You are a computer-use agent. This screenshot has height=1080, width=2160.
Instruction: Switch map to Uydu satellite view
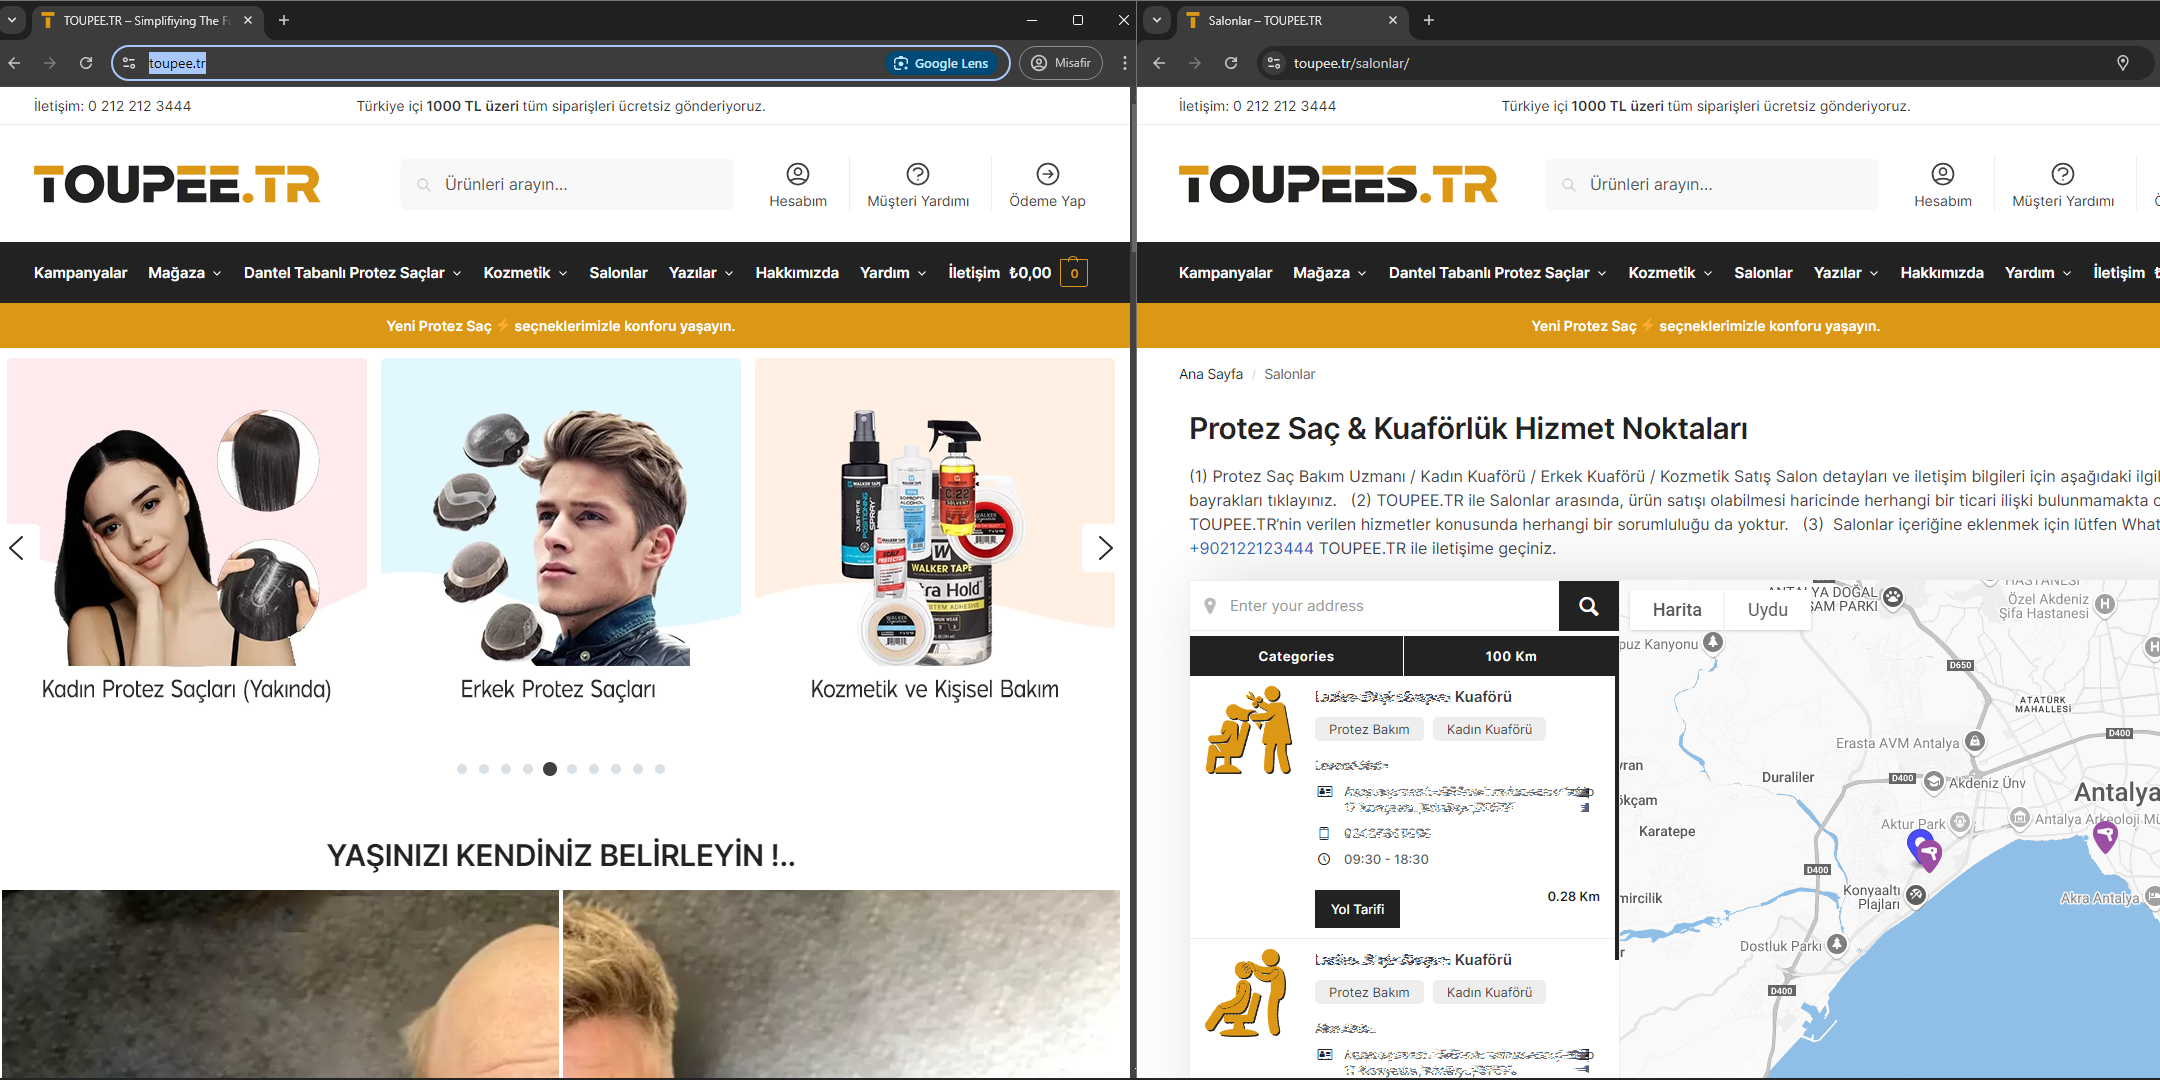[x=1767, y=609]
